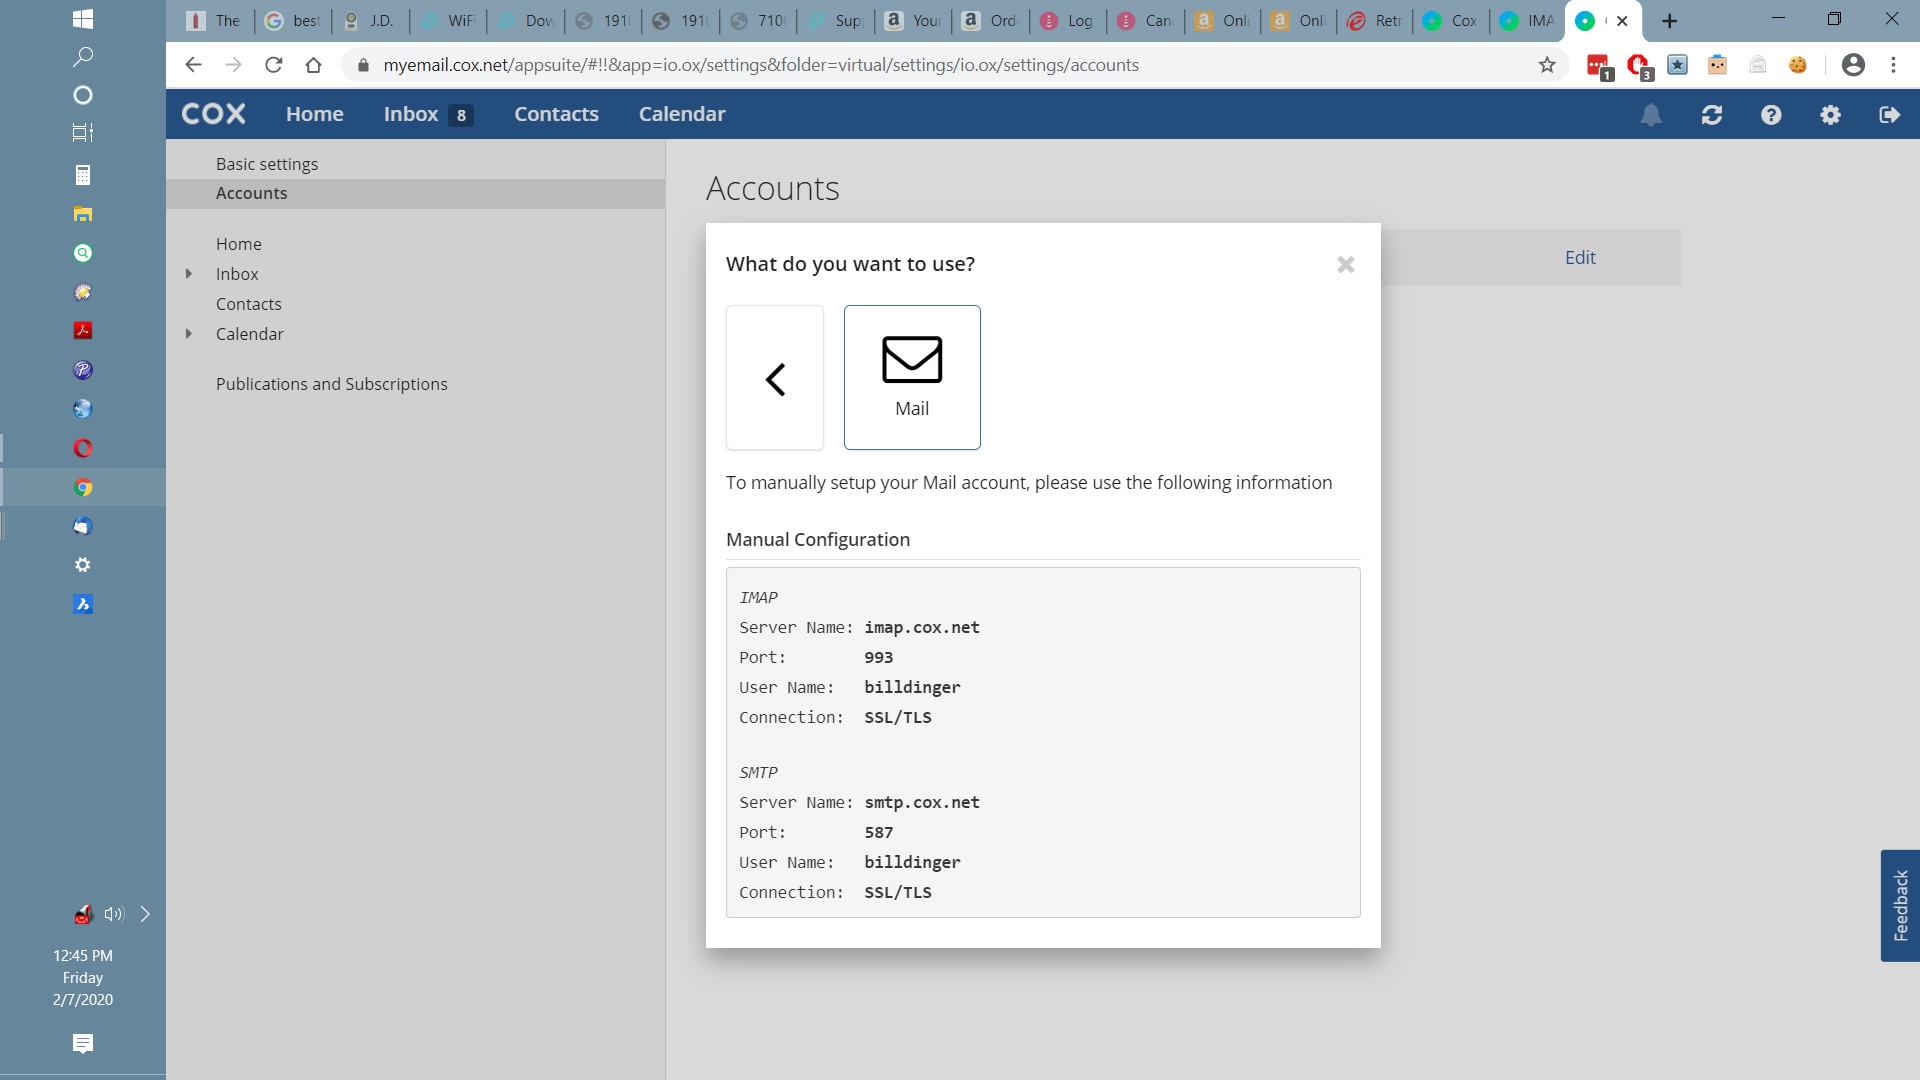Click the IMAP server name imap.cox.net
Viewport: 1920px width, 1080px height.
coord(922,628)
